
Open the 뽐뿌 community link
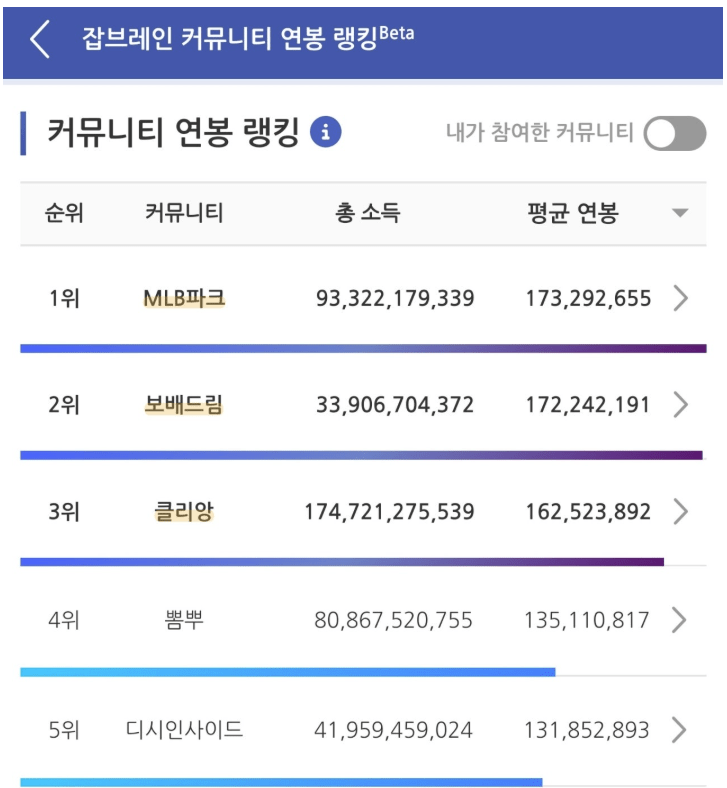click(184, 620)
